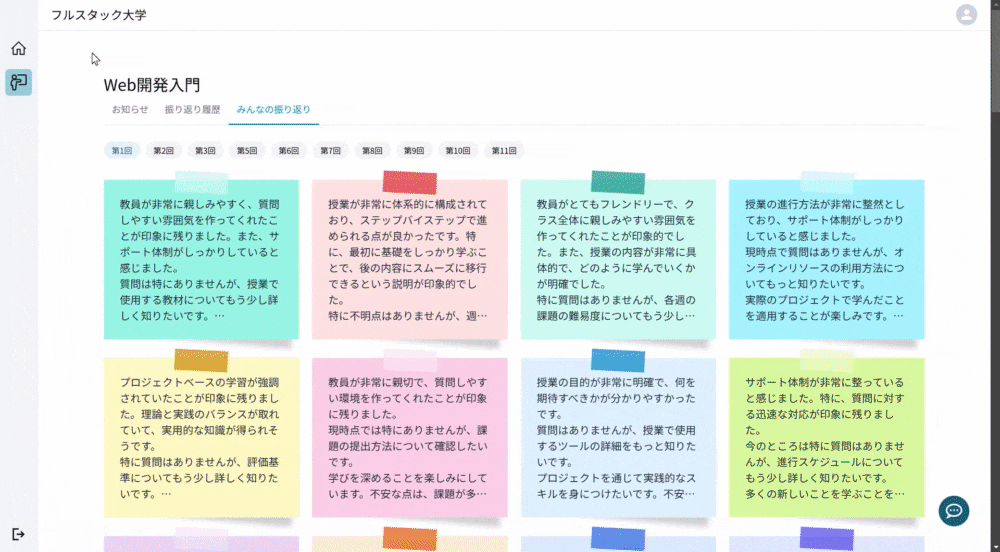The image size is (1000, 552).
Task: Select the course board sidebar icon
Action: pos(18,82)
